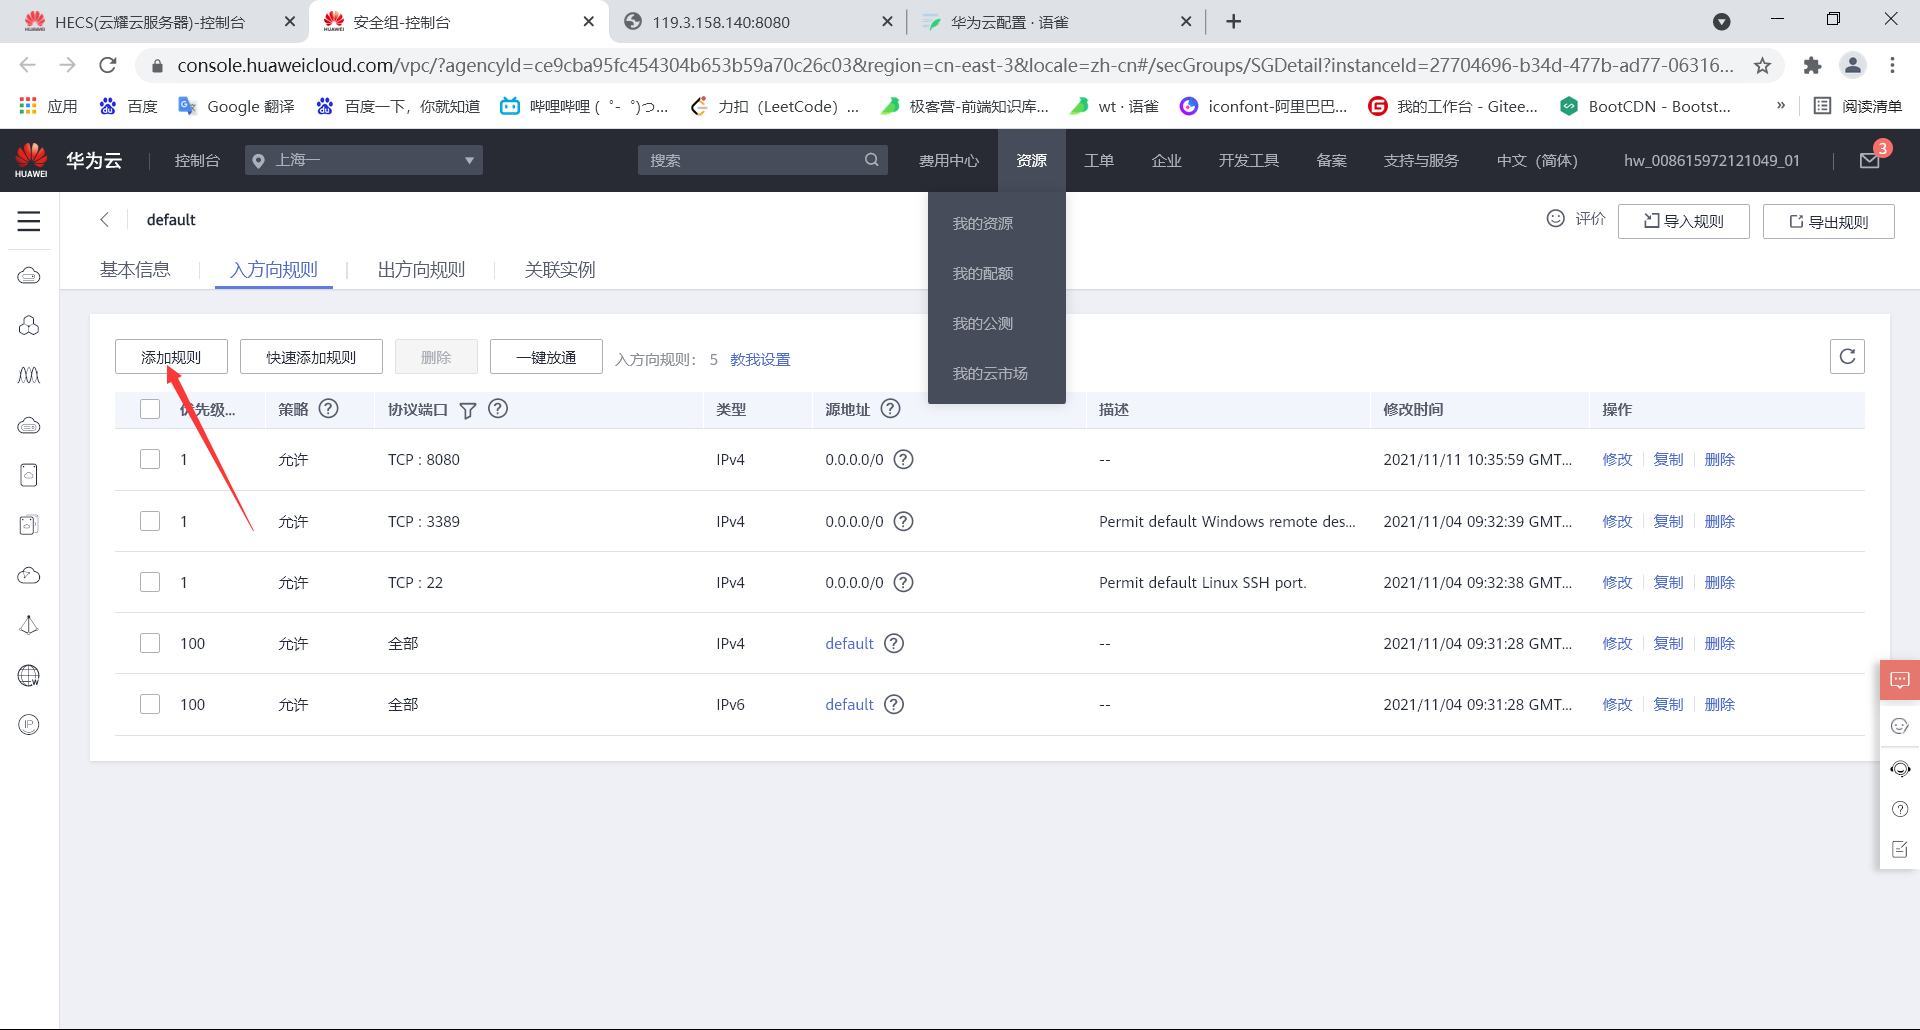Click the help icon next to 策略 header
Screen dimensions: 1920x1030
coord(328,409)
